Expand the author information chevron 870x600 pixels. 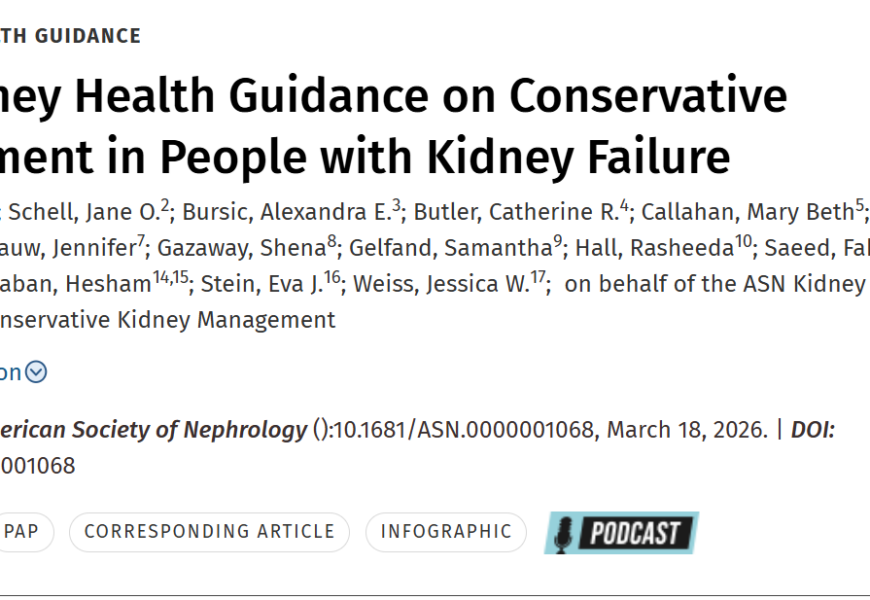[x=36, y=372]
